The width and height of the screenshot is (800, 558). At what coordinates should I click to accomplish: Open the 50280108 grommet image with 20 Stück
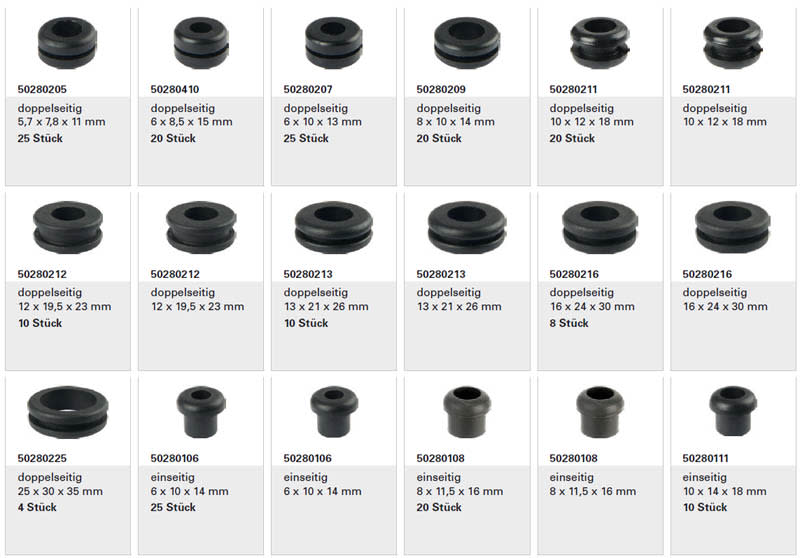coord(467,412)
